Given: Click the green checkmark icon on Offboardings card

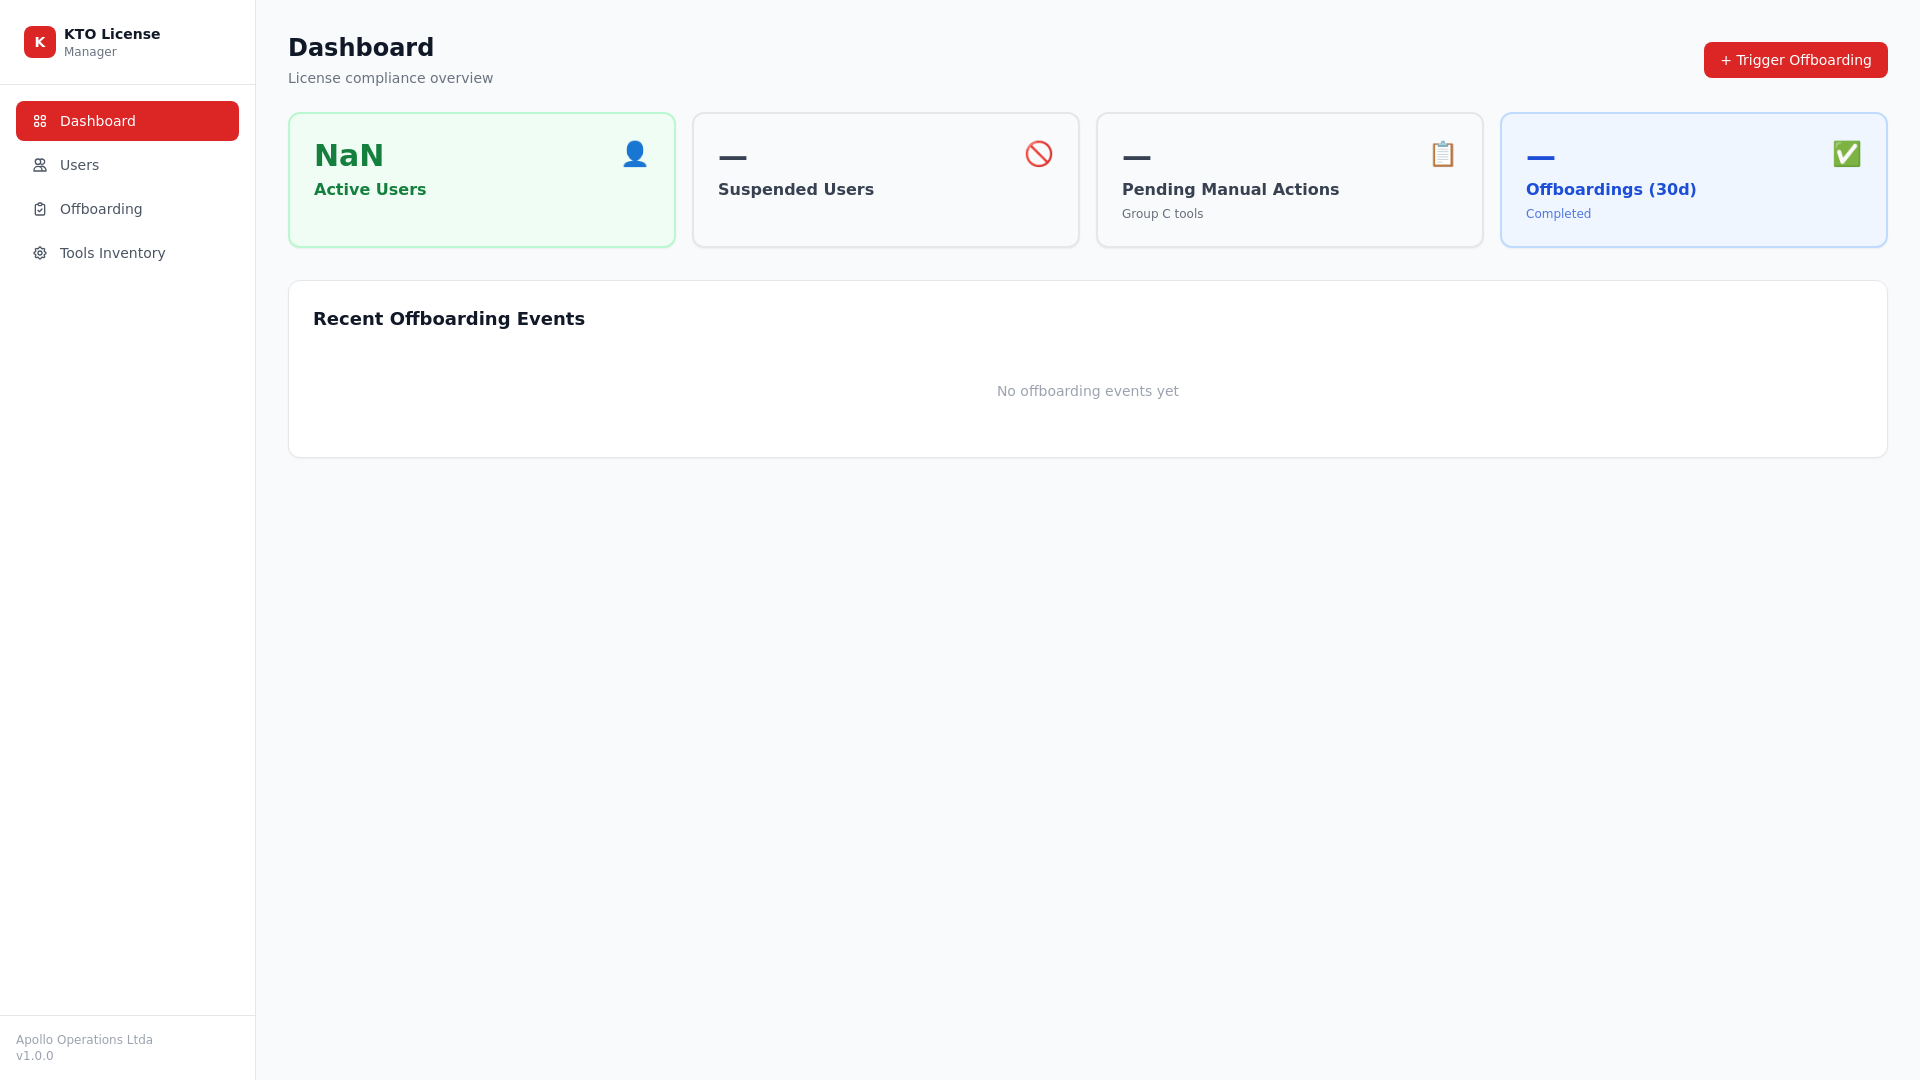Looking at the screenshot, I should tap(1847, 154).
